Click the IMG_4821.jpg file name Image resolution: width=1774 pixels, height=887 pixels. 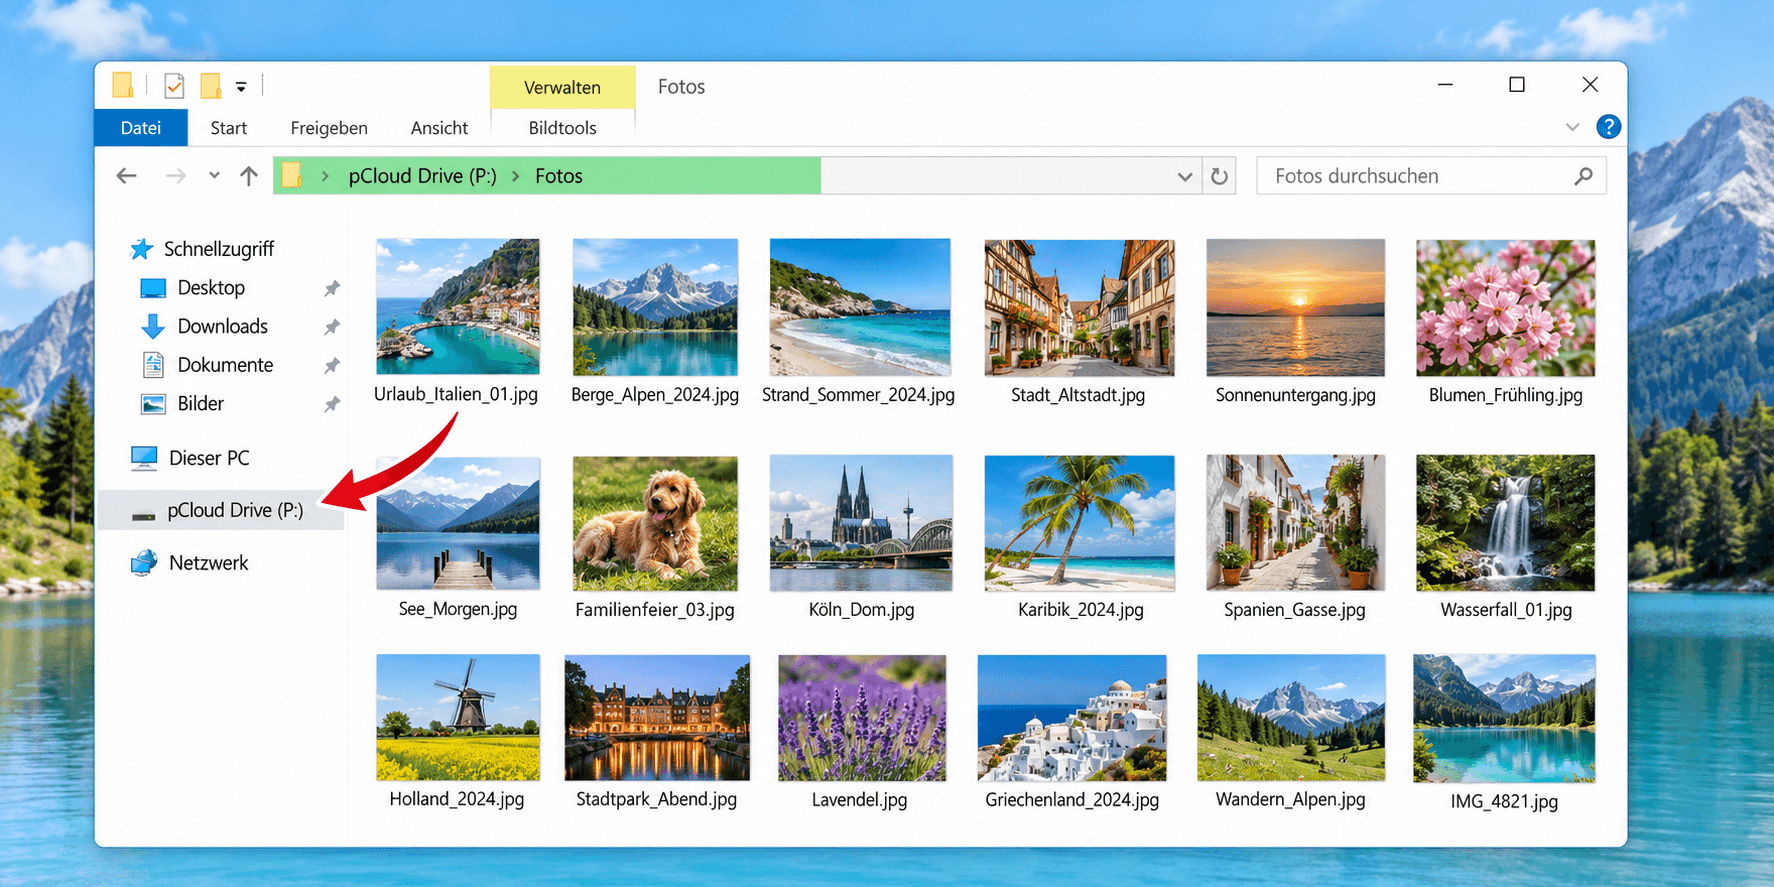pyautogui.click(x=1504, y=801)
